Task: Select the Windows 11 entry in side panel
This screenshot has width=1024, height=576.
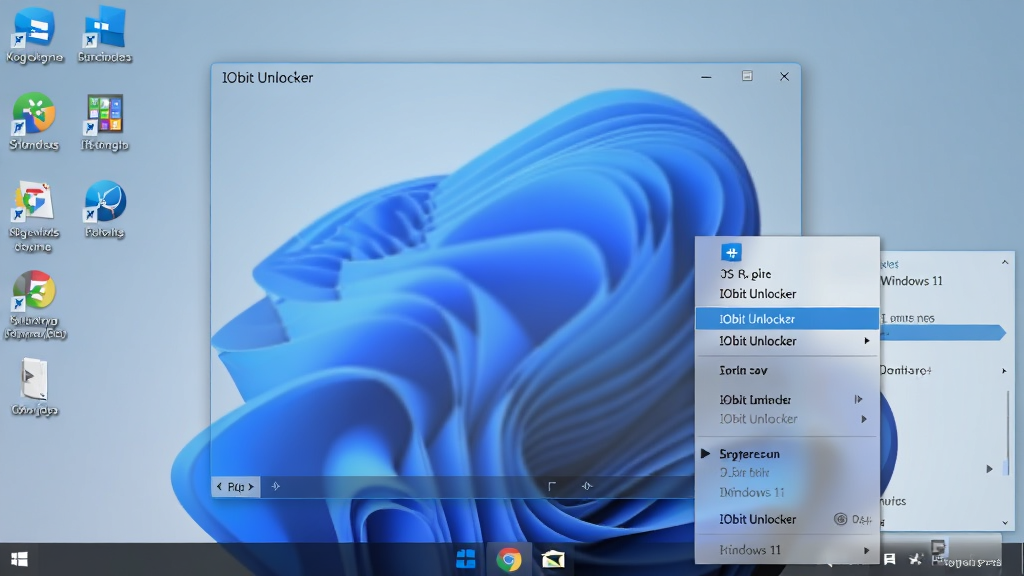Action: (912, 281)
